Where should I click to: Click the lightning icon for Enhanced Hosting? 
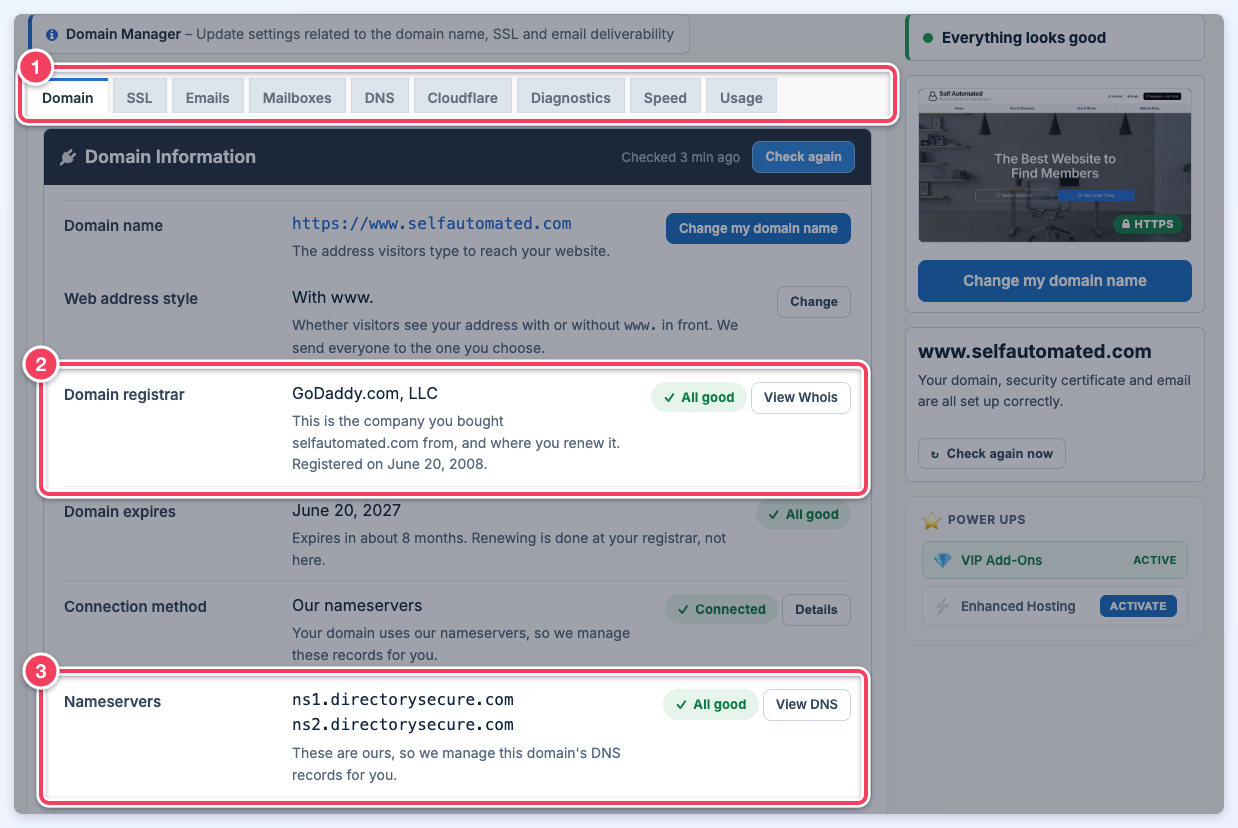(942, 606)
